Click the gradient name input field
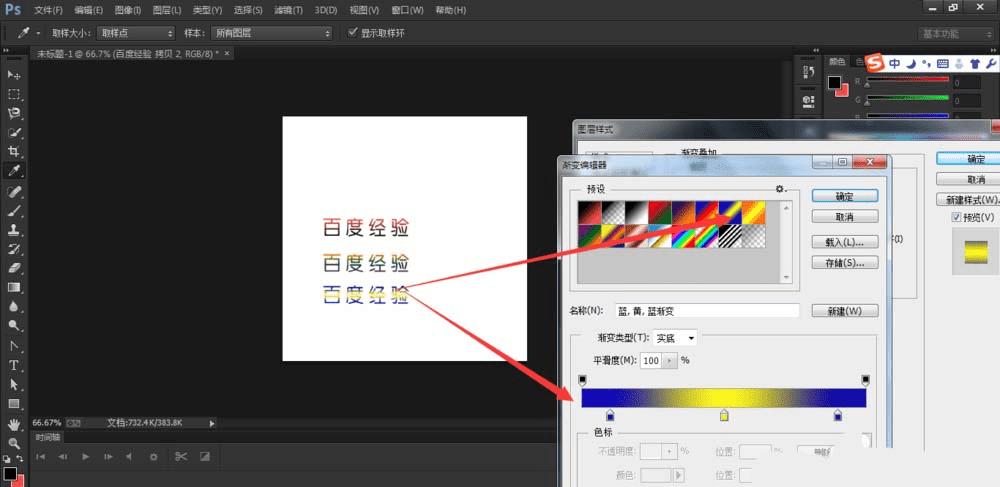 pyautogui.click(x=707, y=311)
